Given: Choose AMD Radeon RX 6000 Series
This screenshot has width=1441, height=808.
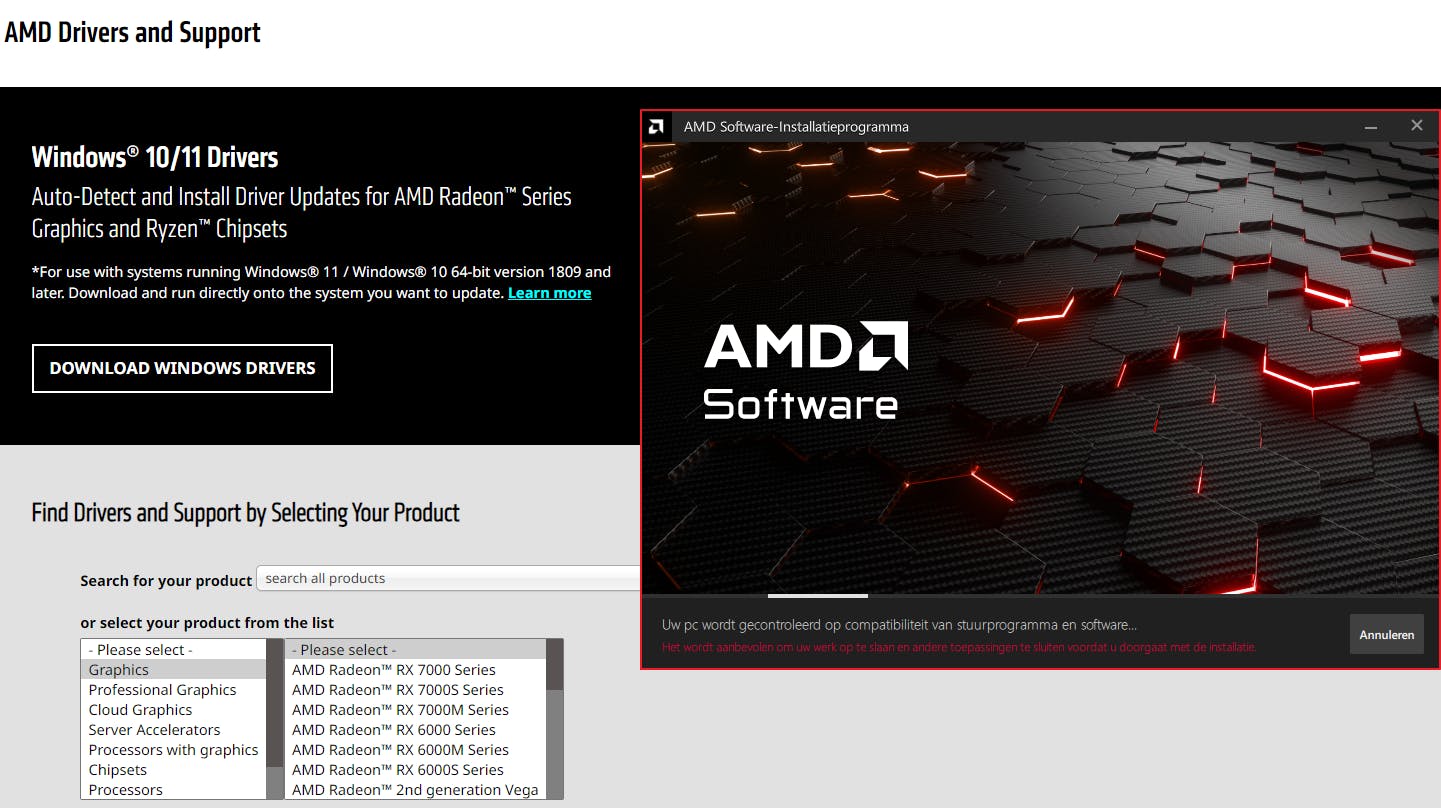Looking at the screenshot, I should (x=415, y=730).
